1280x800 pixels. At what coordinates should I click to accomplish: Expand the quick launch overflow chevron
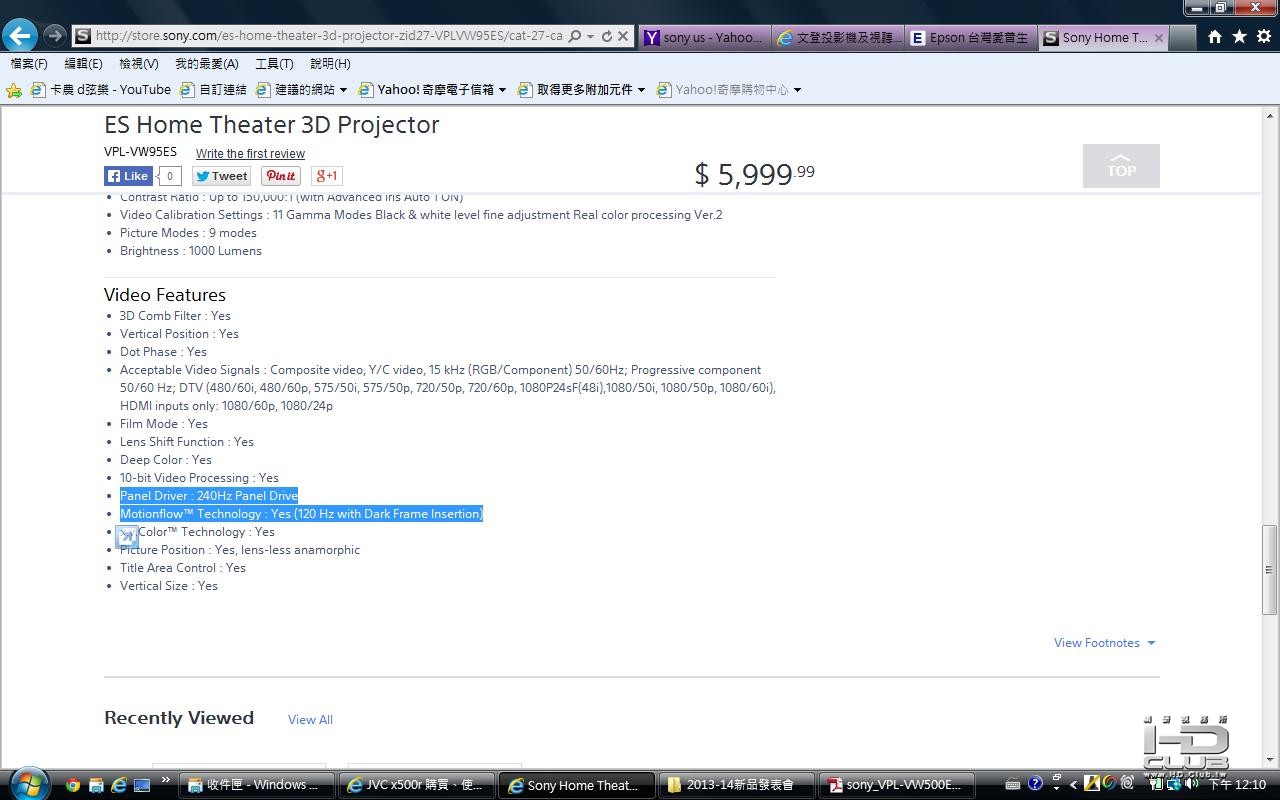165,781
